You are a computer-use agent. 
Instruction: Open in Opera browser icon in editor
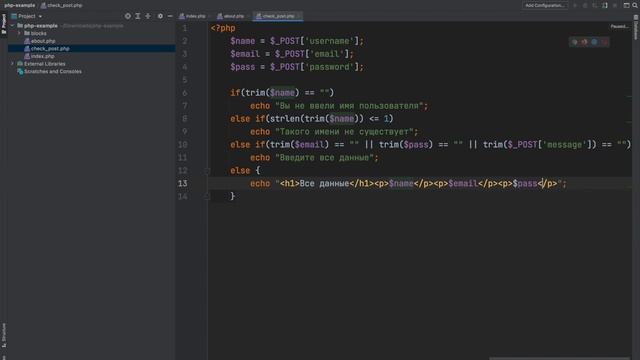604,42
